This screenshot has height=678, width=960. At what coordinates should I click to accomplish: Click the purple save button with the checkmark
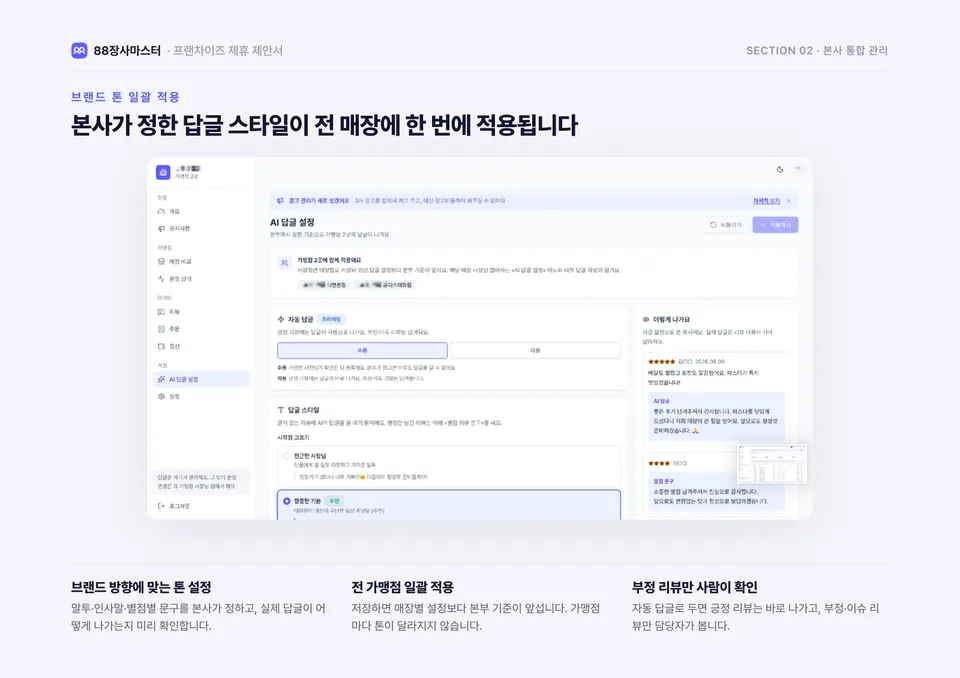point(775,225)
